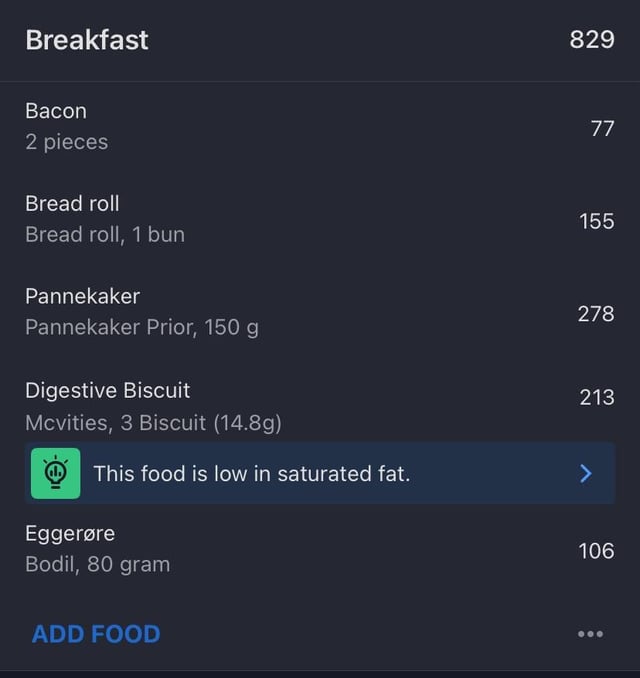Tap the "Bodil, 80 gram" serving text

coord(98,564)
